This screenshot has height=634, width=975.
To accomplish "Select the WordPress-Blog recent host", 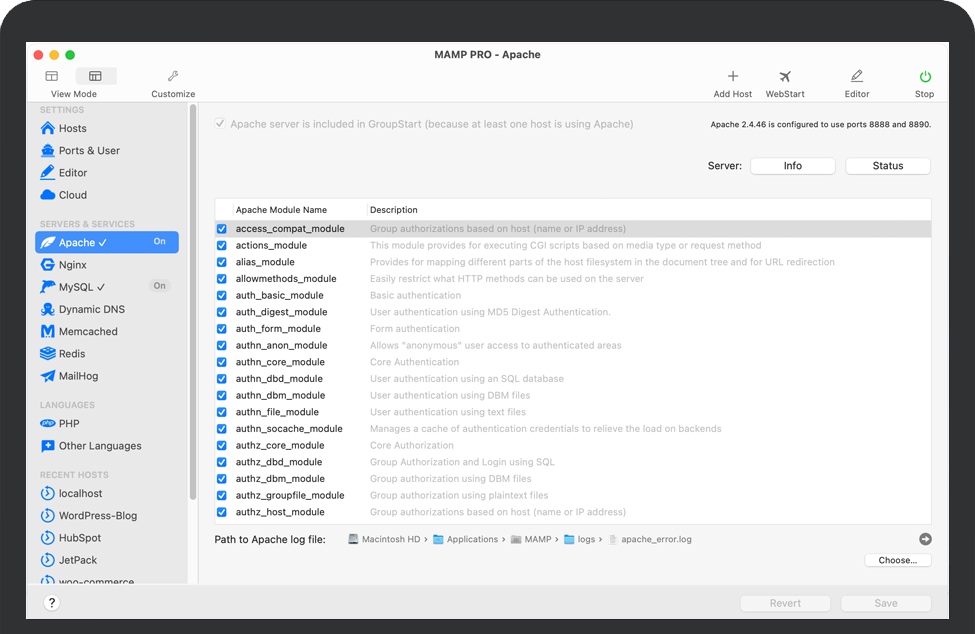I will click(x=97, y=516).
